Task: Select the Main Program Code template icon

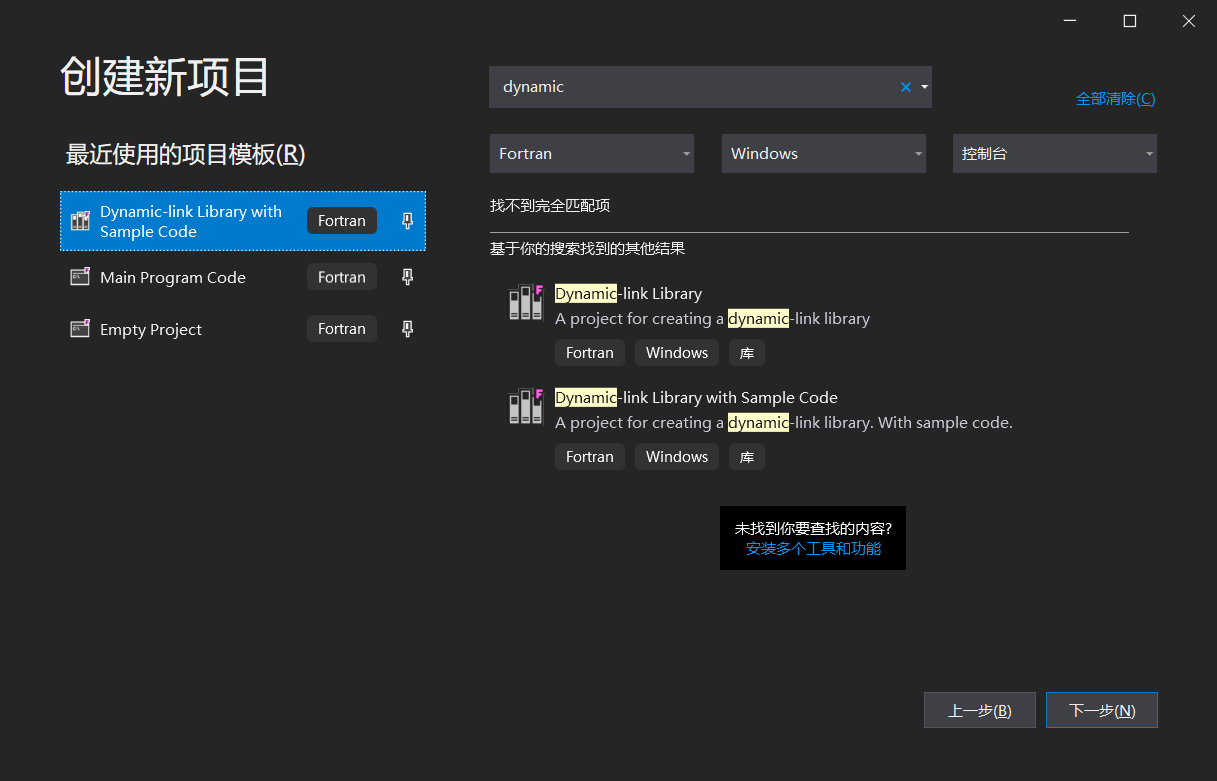Action: (79, 276)
